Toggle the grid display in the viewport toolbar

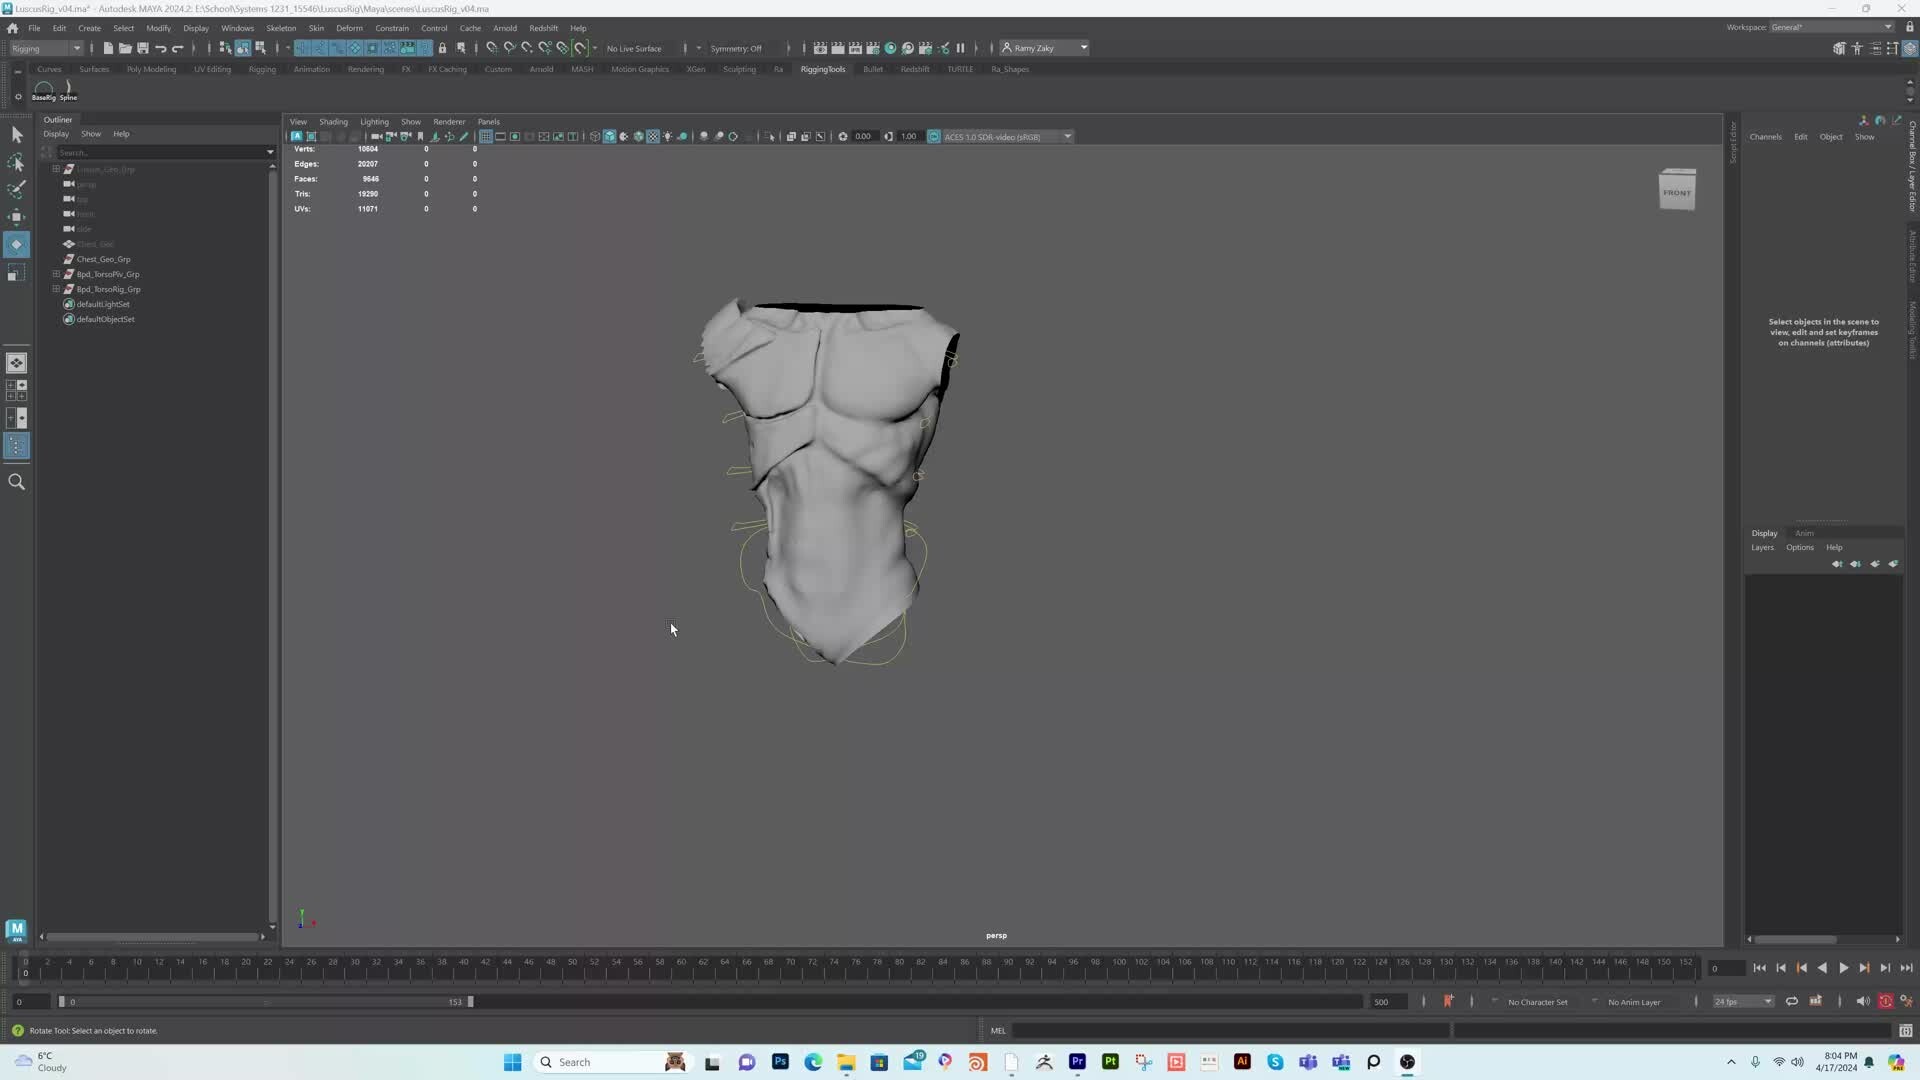(x=485, y=137)
